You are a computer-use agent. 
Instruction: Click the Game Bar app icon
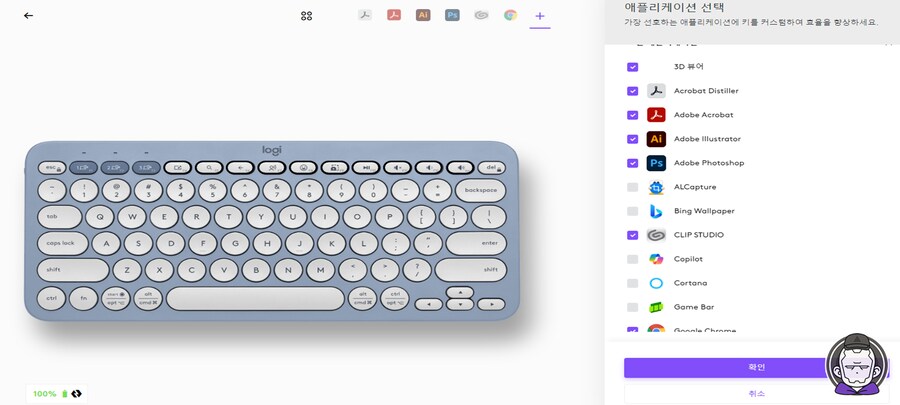click(656, 307)
